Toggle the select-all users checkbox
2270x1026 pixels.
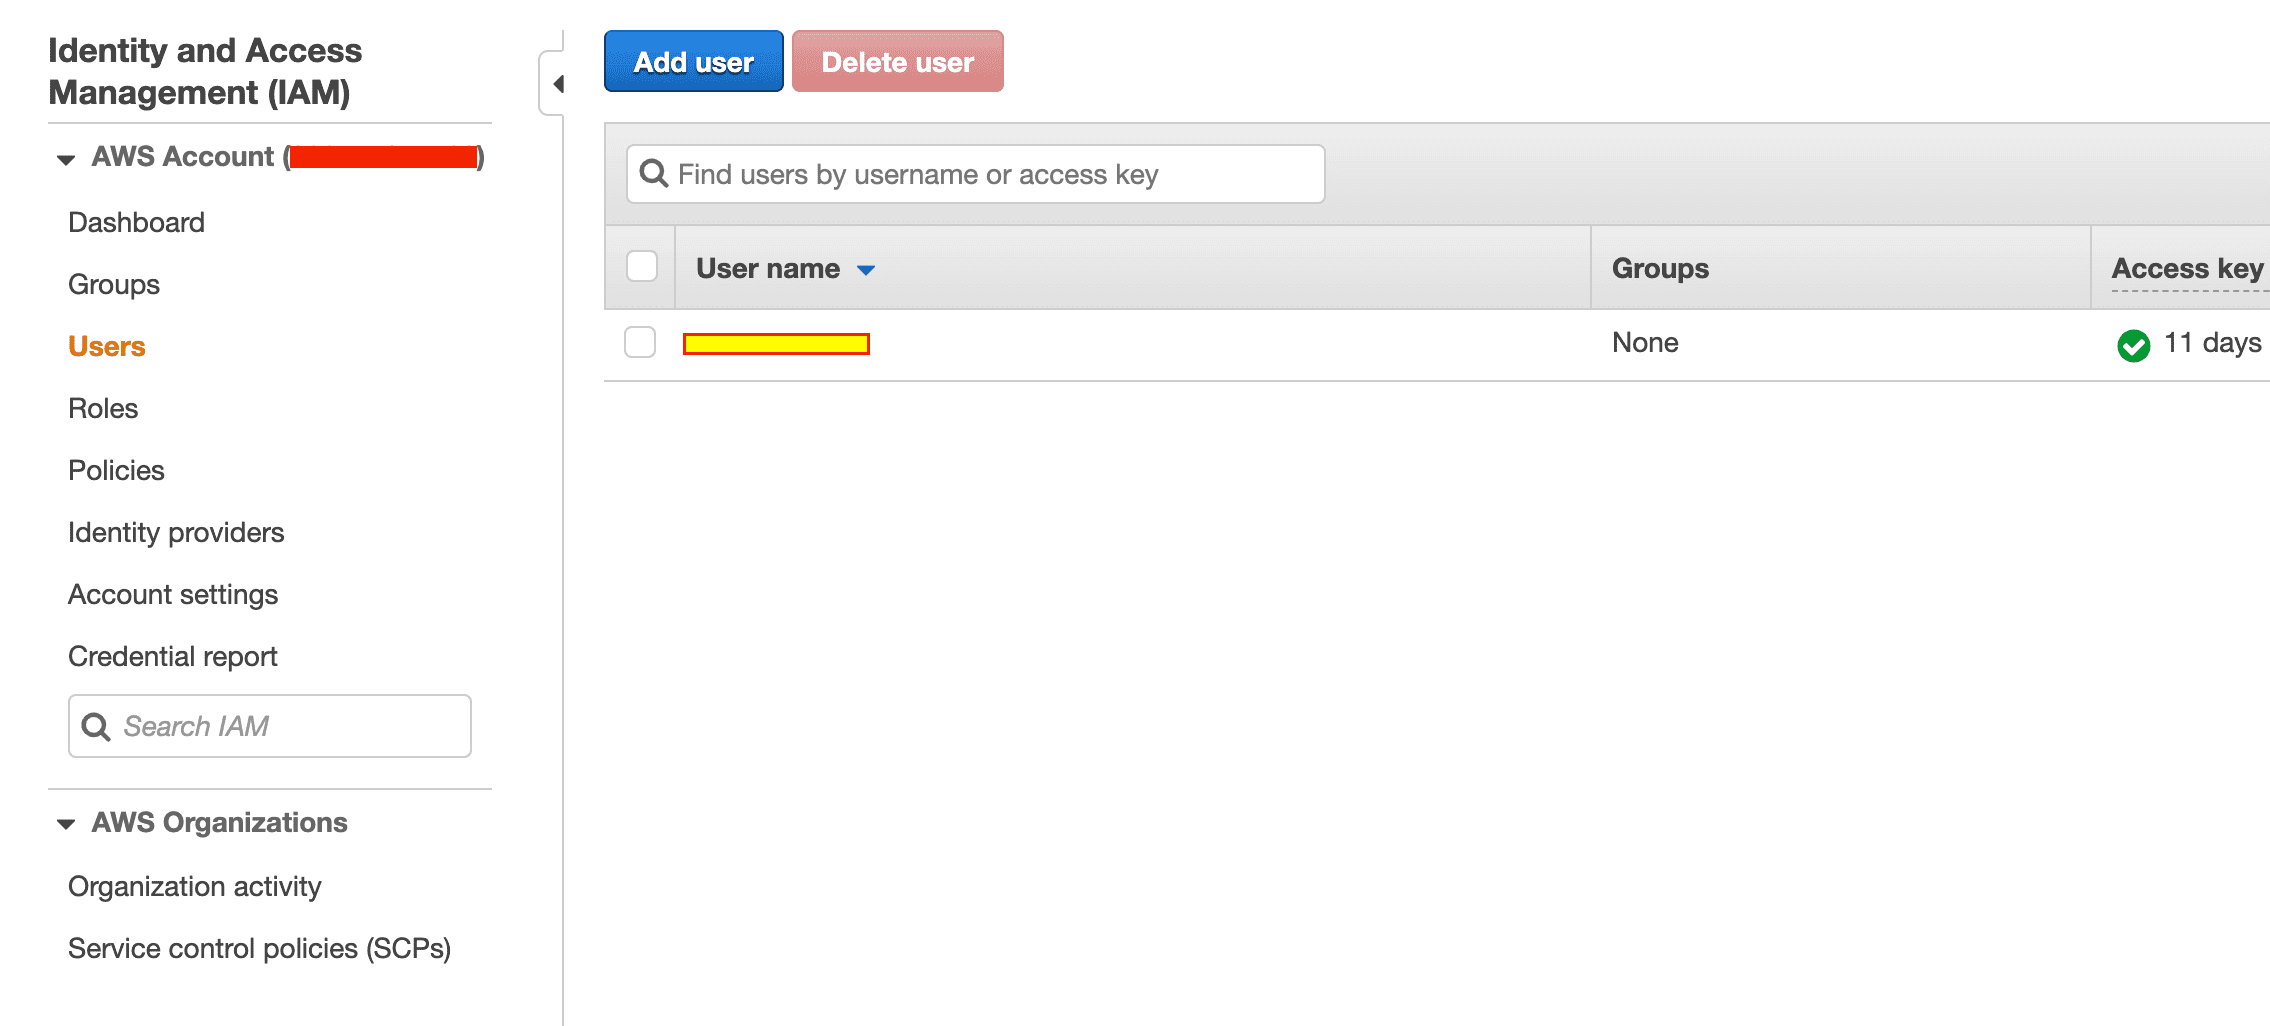click(x=641, y=267)
